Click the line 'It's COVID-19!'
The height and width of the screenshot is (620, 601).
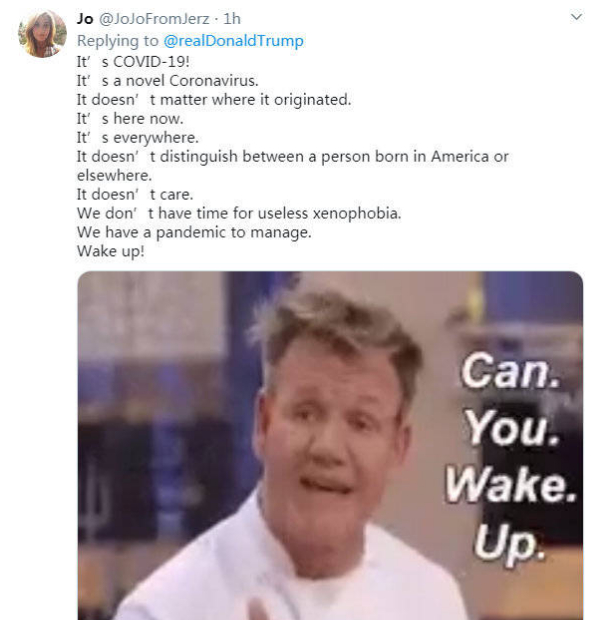(x=133, y=62)
